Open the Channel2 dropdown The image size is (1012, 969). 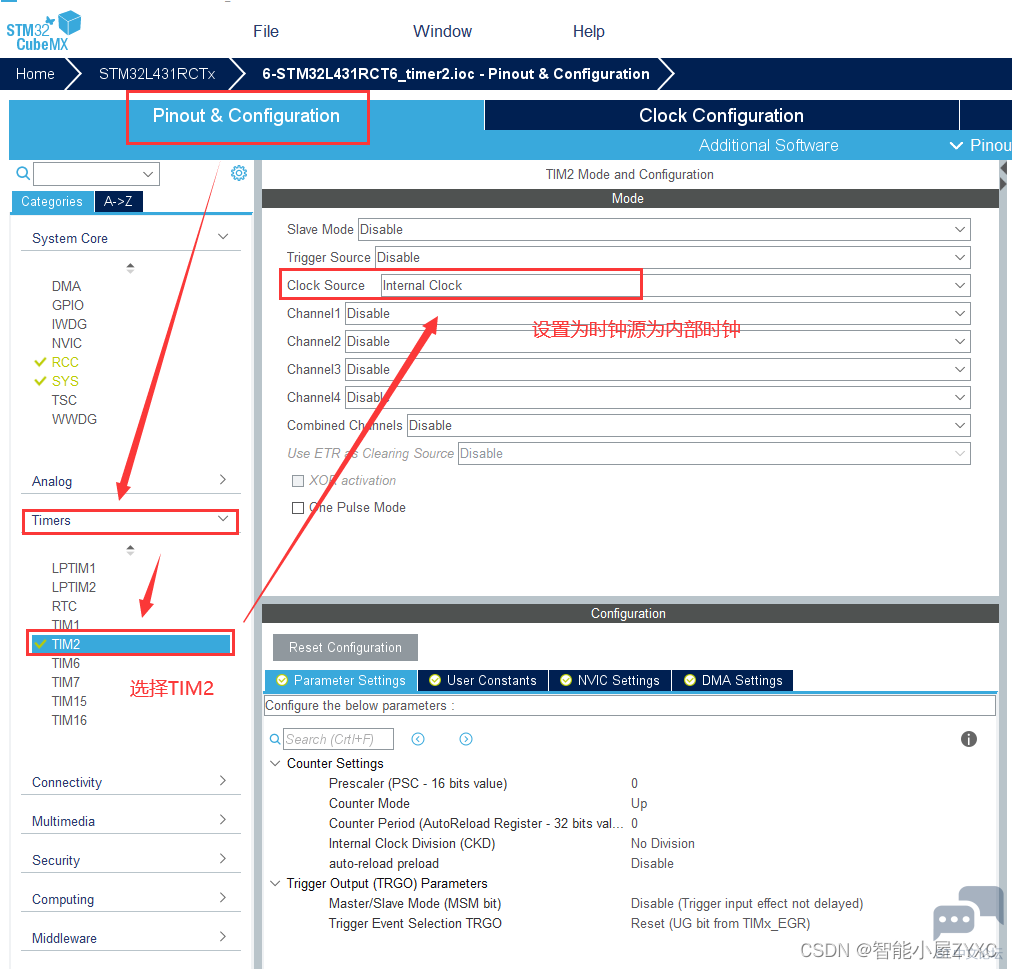pos(658,342)
